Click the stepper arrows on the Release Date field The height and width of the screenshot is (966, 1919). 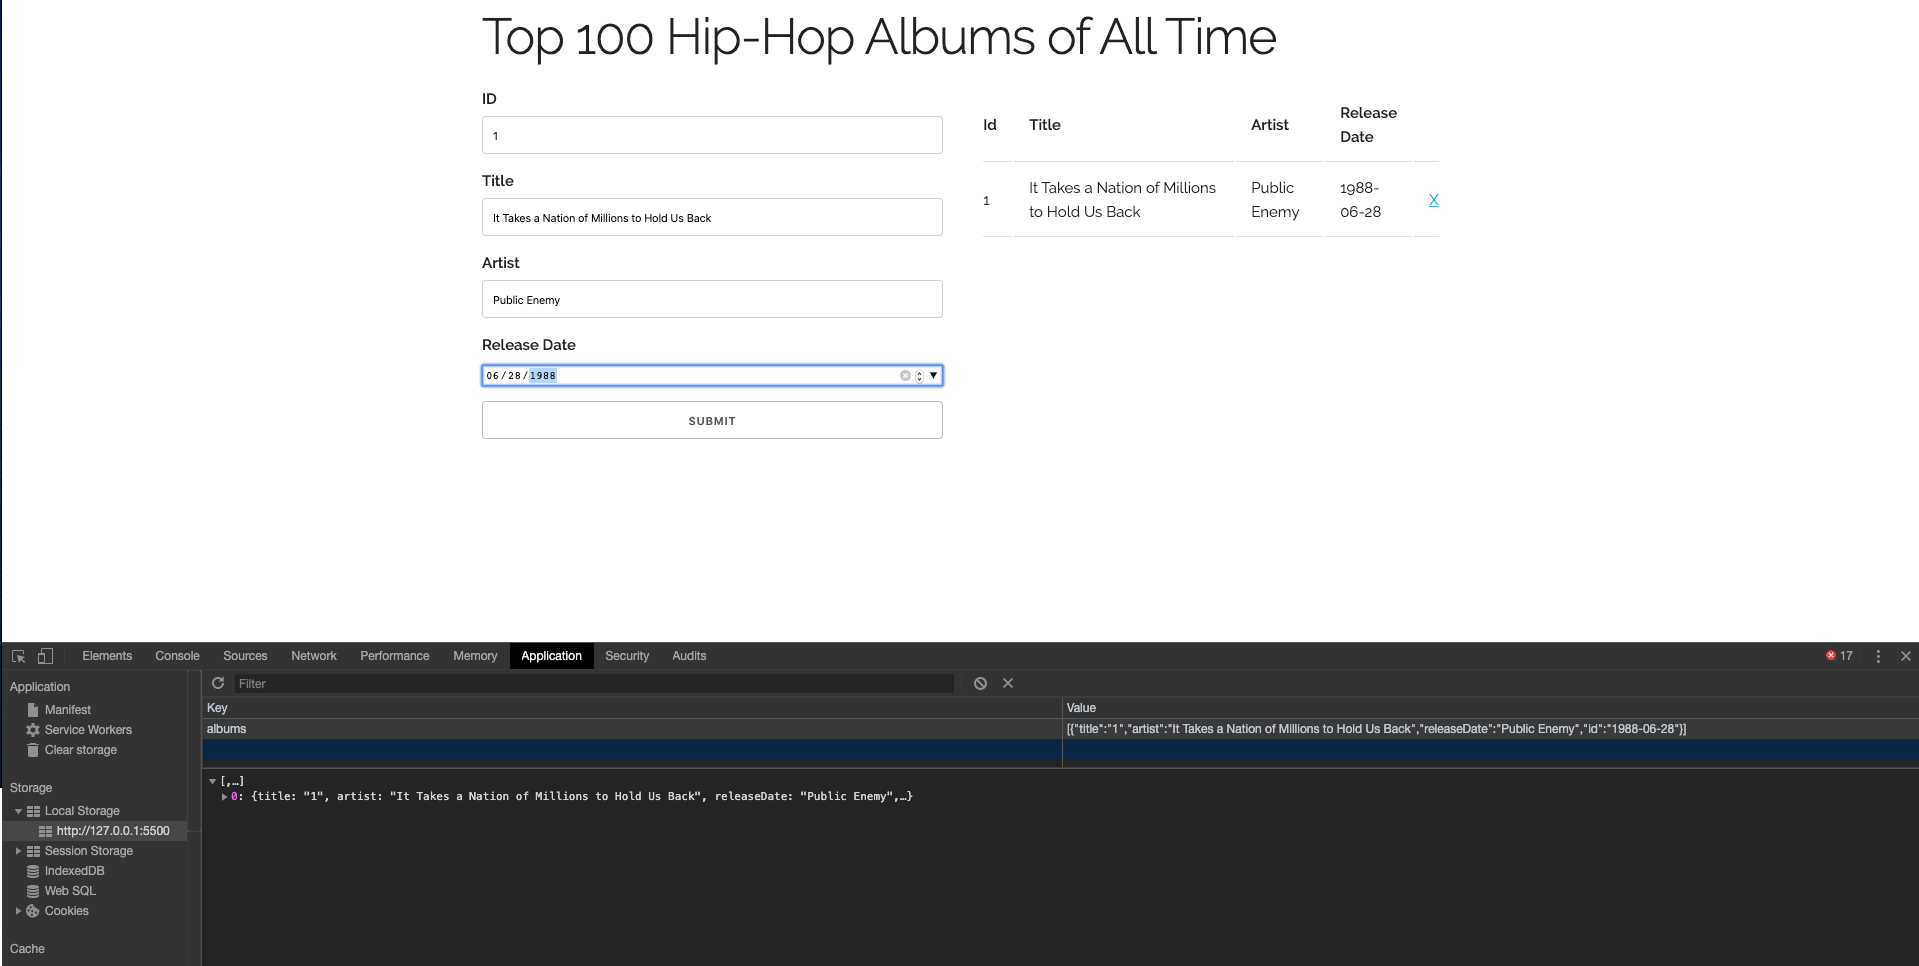click(919, 375)
